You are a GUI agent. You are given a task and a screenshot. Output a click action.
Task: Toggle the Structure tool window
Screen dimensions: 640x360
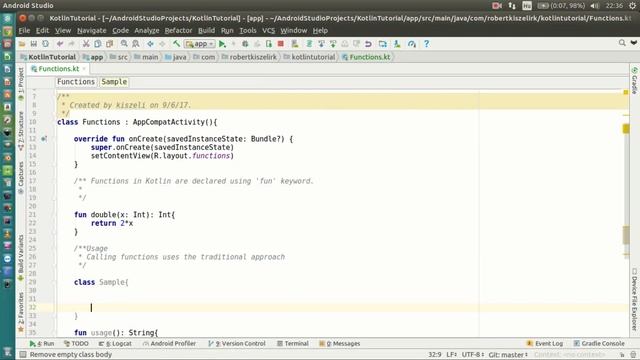[x=21, y=131]
